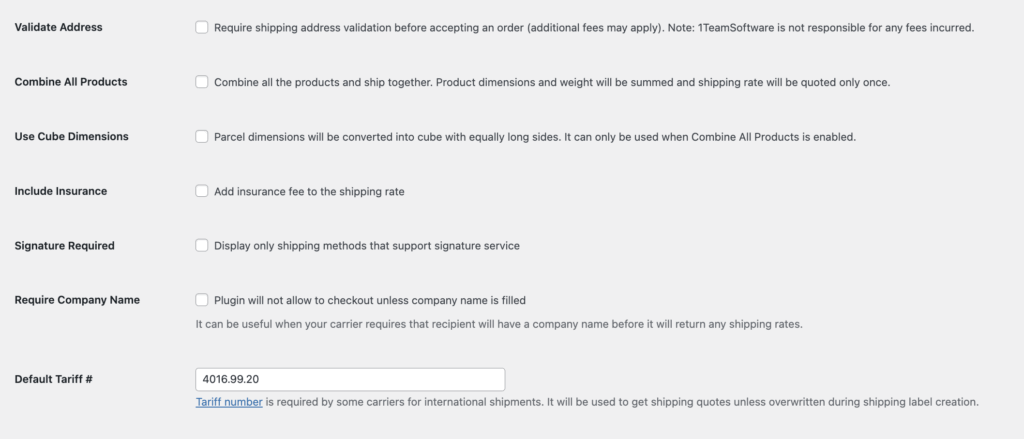Check the Use Cube Dimensions box
Image resolution: width=1024 pixels, height=439 pixels.
(x=202, y=136)
